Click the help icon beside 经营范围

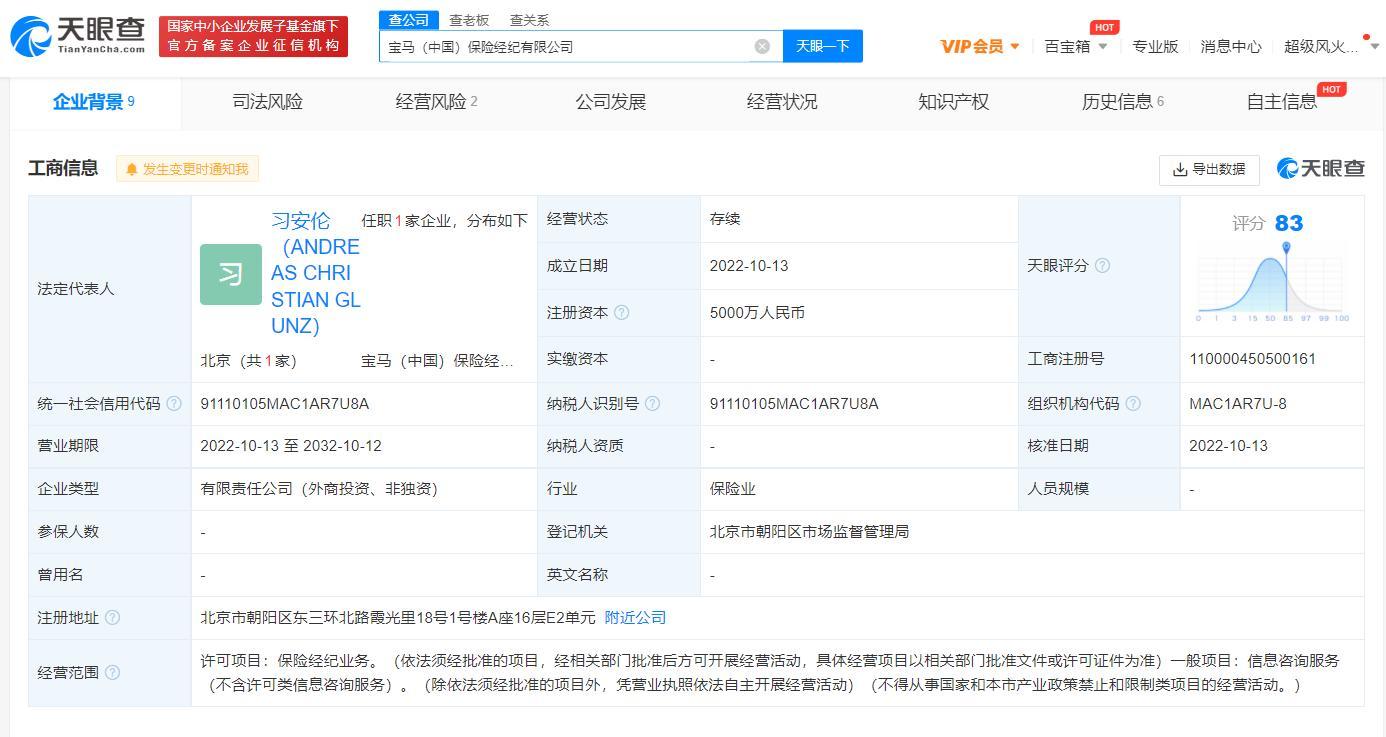112,673
